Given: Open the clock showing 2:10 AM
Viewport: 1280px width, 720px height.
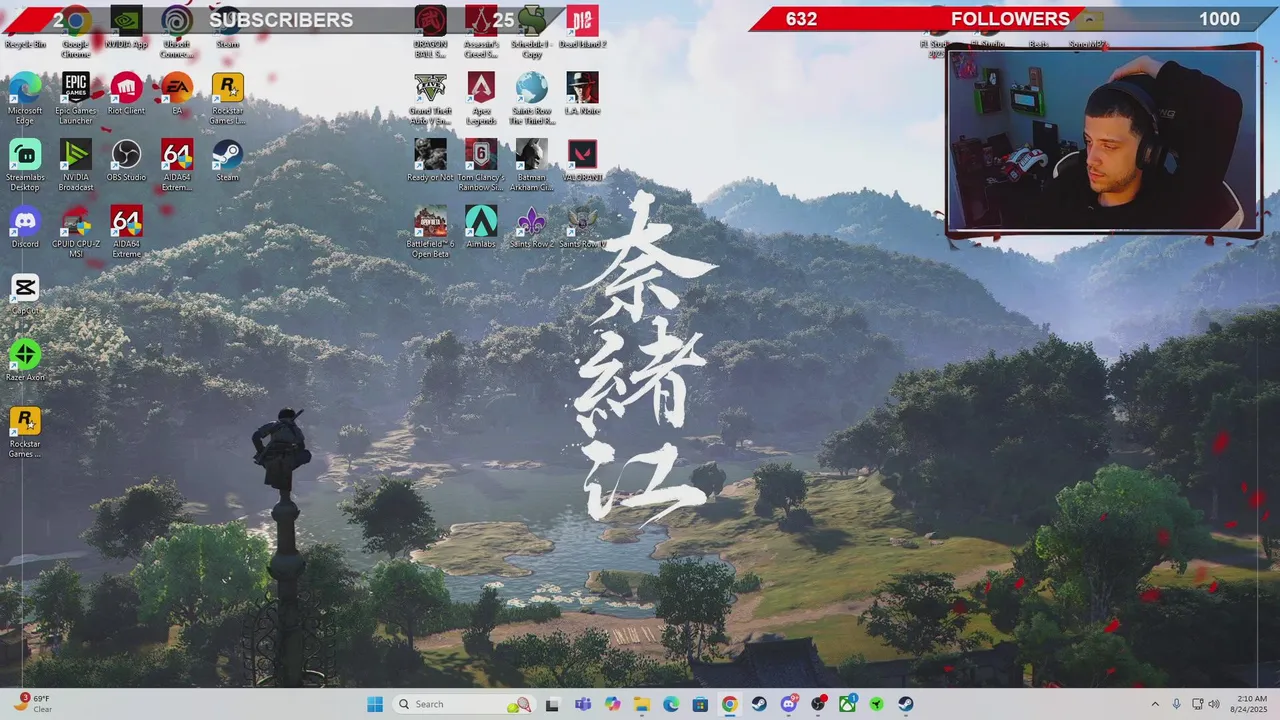Looking at the screenshot, I should coord(1250,704).
